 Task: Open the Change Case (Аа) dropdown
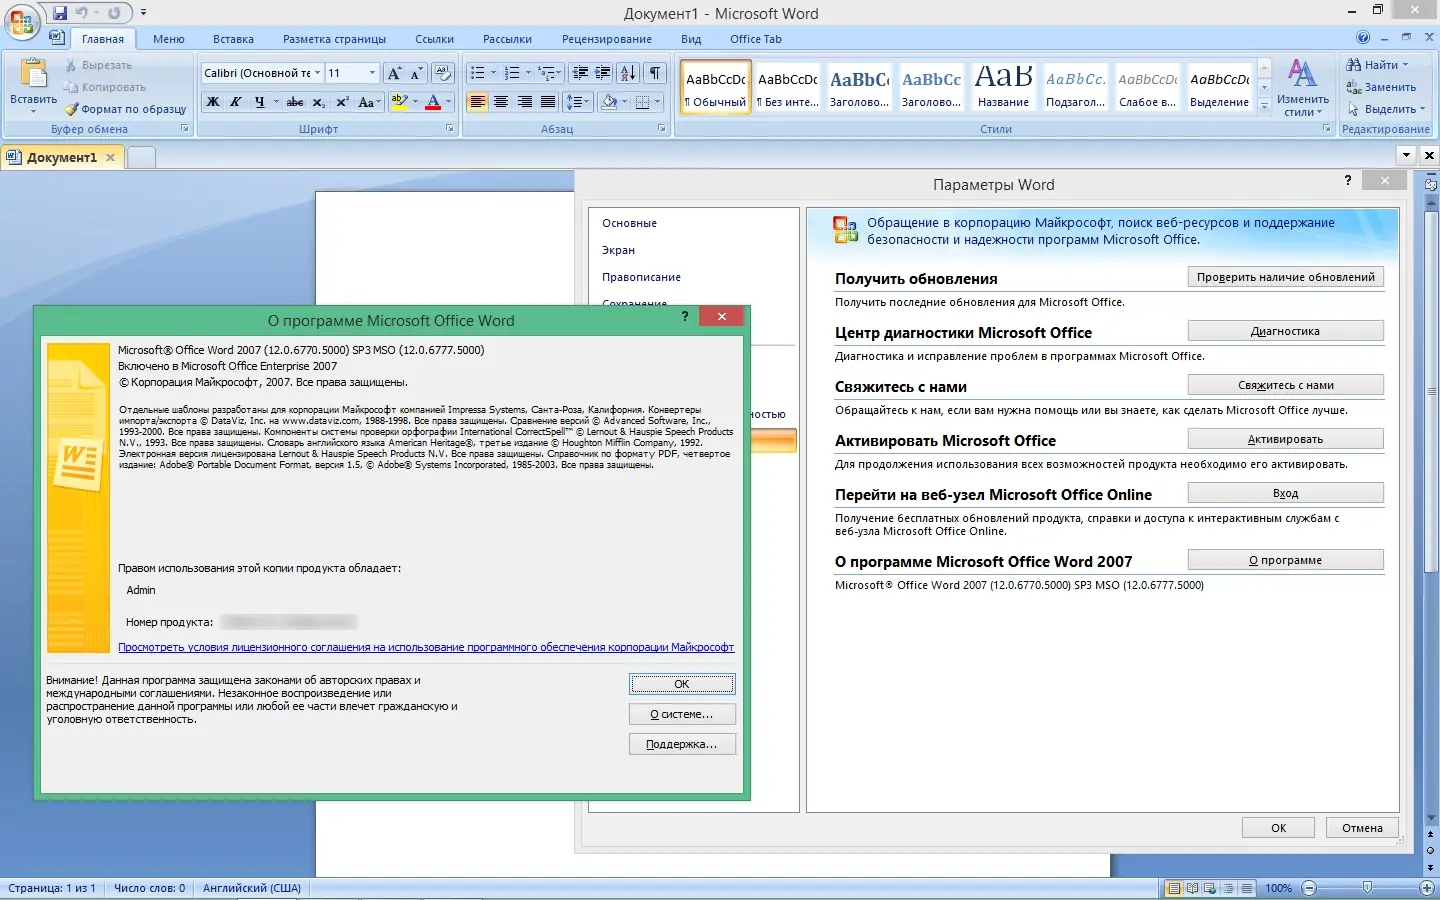(368, 102)
